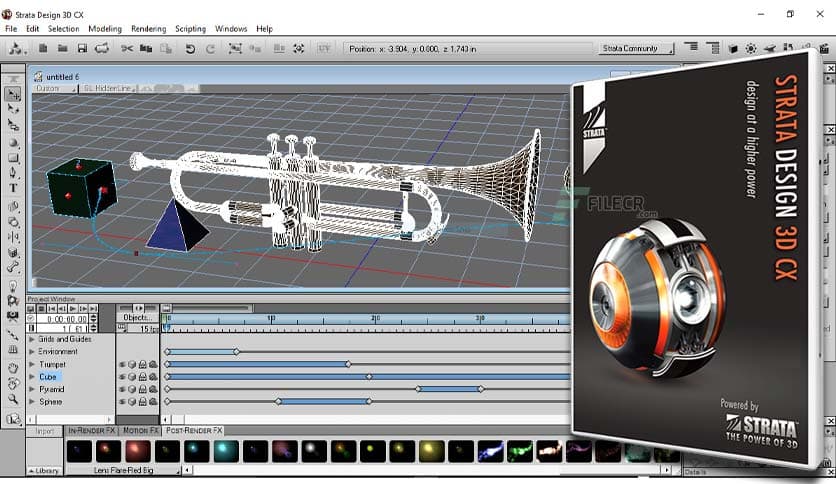Click the current time input field

pos(63,319)
